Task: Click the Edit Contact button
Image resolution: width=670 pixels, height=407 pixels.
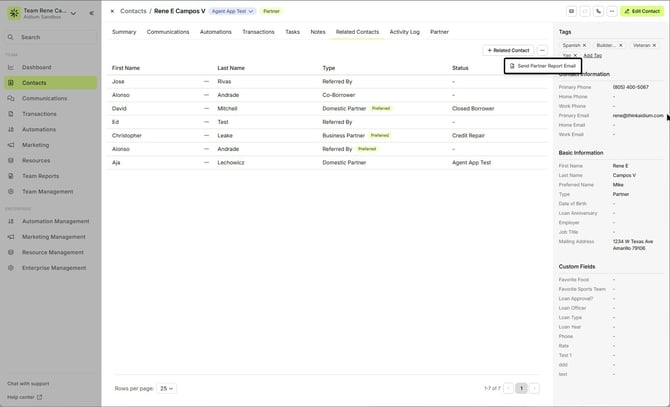Action: click(641, 11)
